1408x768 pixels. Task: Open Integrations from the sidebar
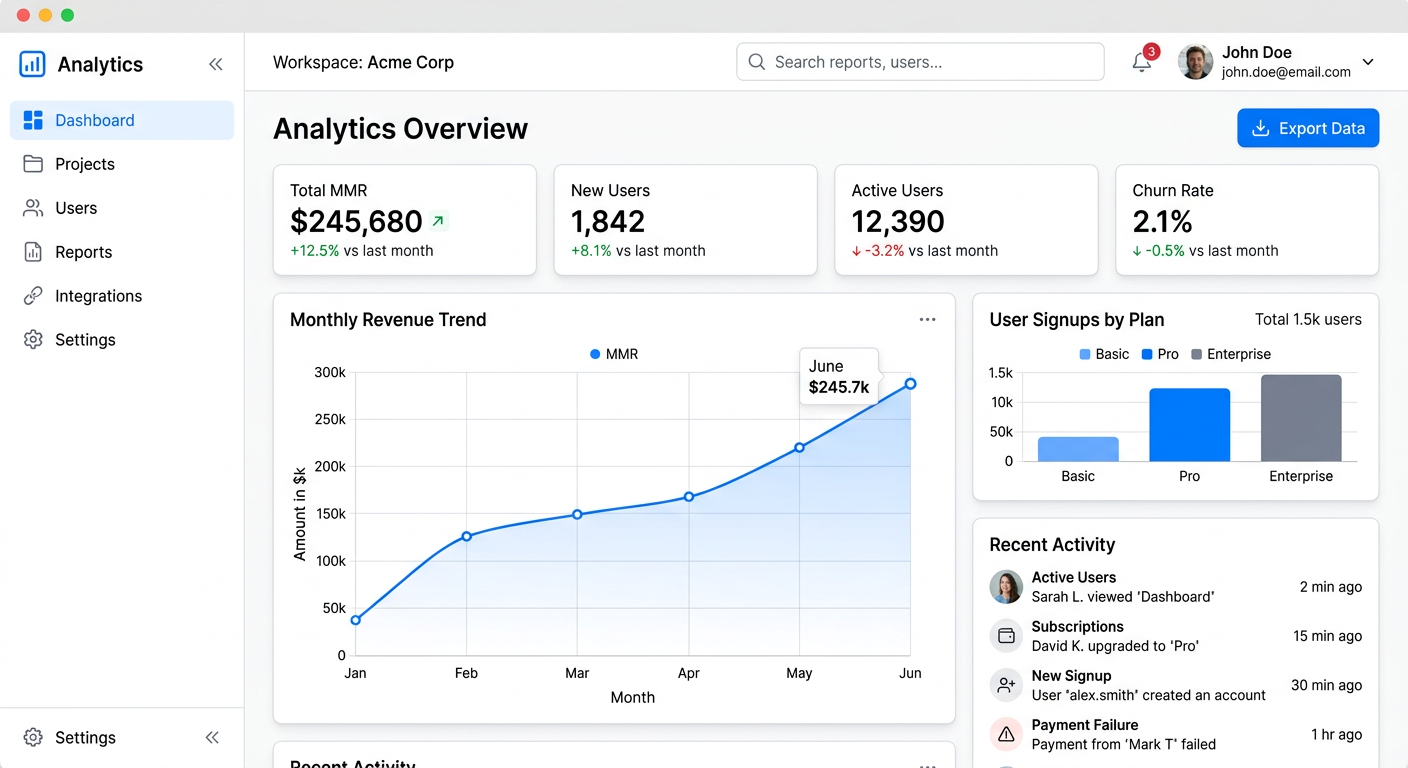pyautogui.click(x=32, y=296)
